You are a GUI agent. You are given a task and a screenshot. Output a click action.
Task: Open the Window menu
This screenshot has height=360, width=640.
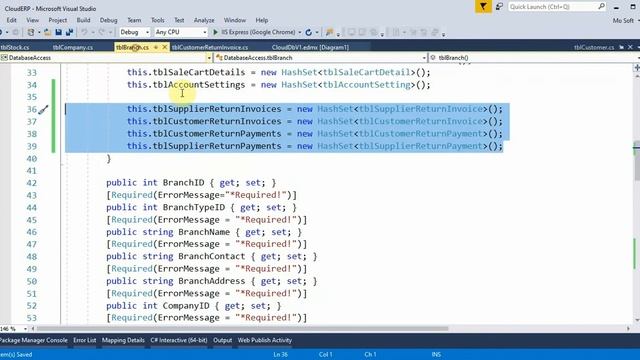pos(235,20)
